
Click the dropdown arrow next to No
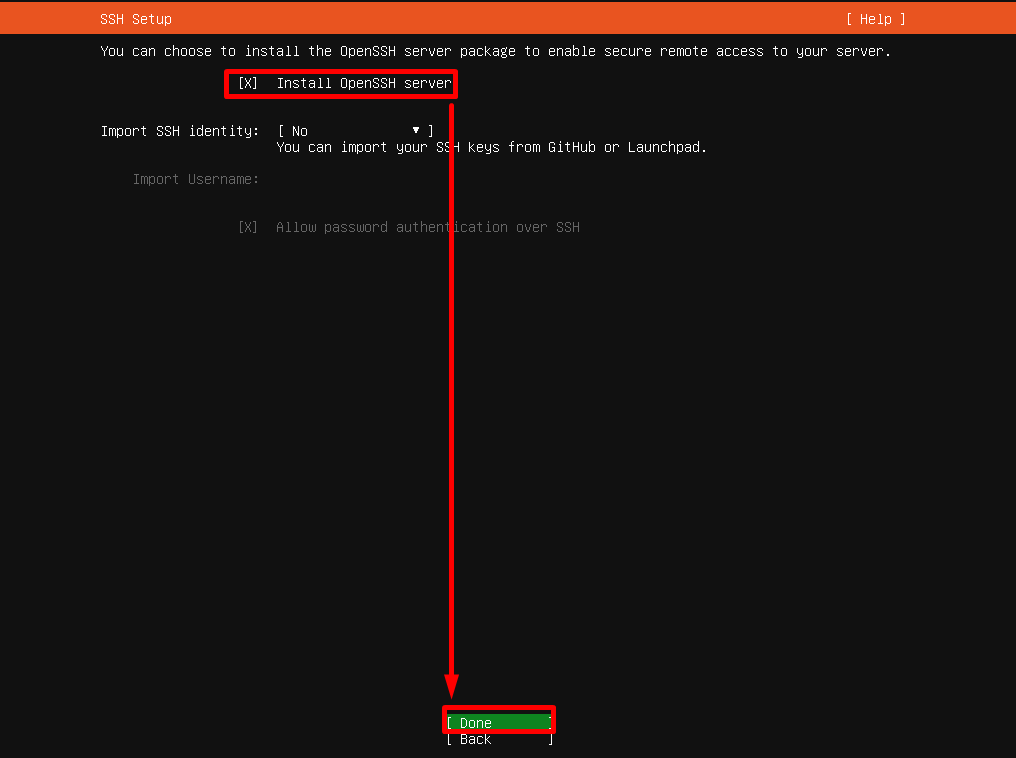tap(415, 130)
